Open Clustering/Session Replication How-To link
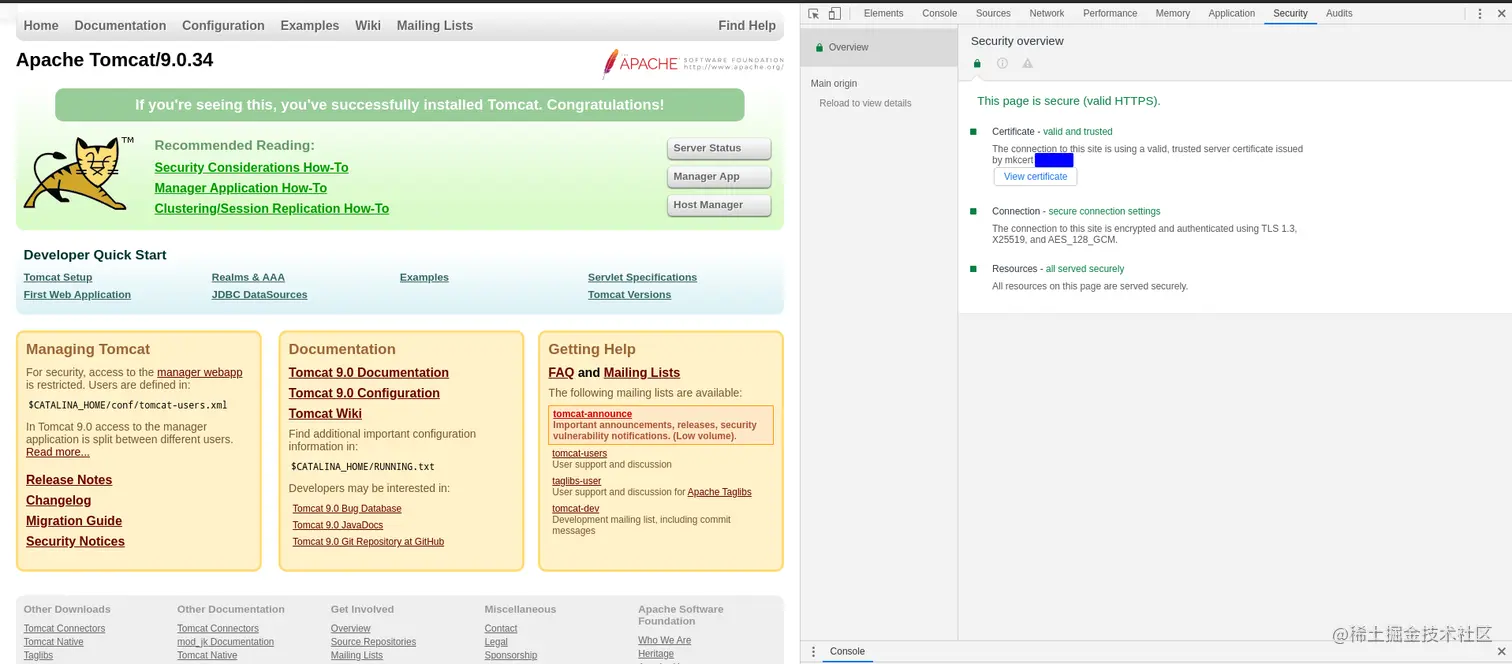Image resolution: width=1512 pixels, height=664 pixels. 271,208
